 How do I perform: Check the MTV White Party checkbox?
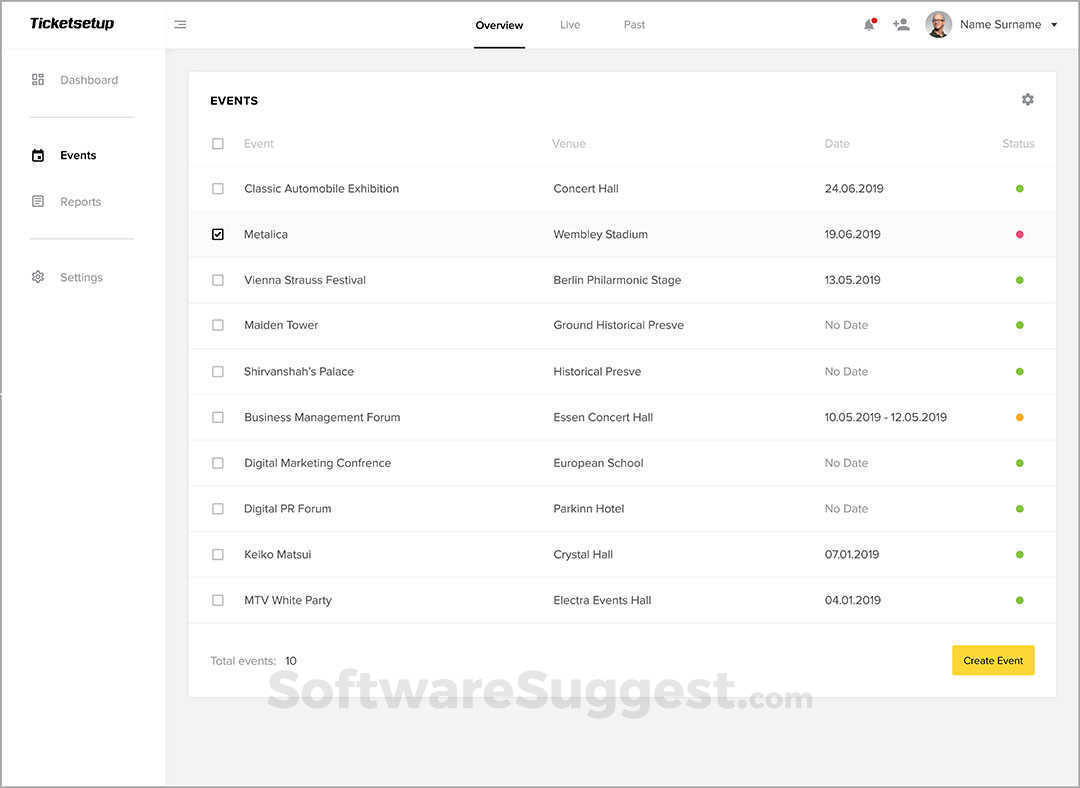218,601
